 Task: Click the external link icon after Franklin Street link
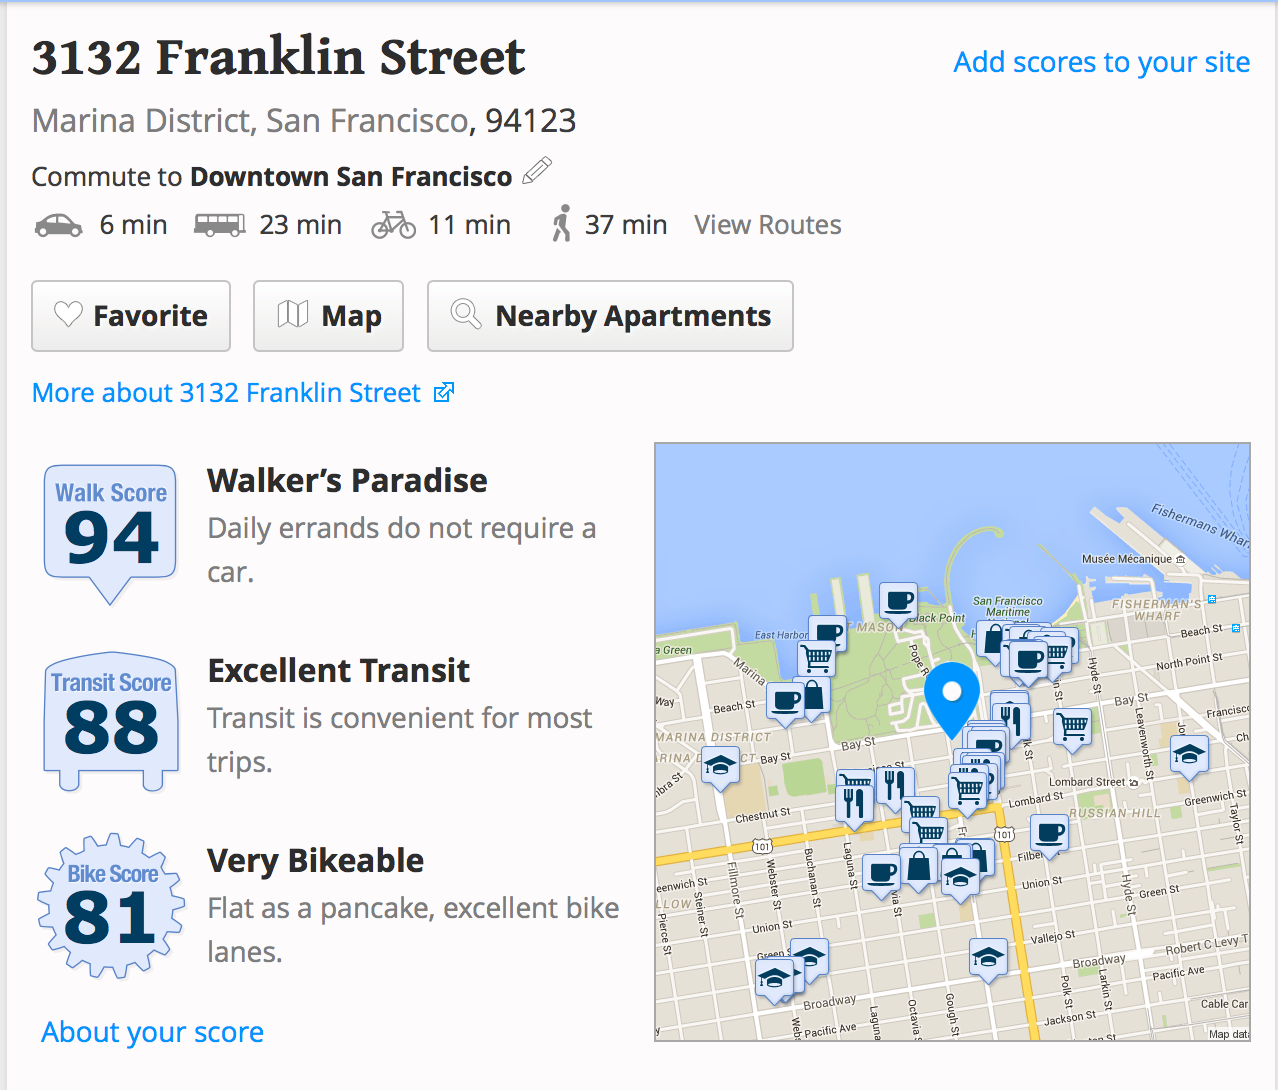tap(444, 392)
